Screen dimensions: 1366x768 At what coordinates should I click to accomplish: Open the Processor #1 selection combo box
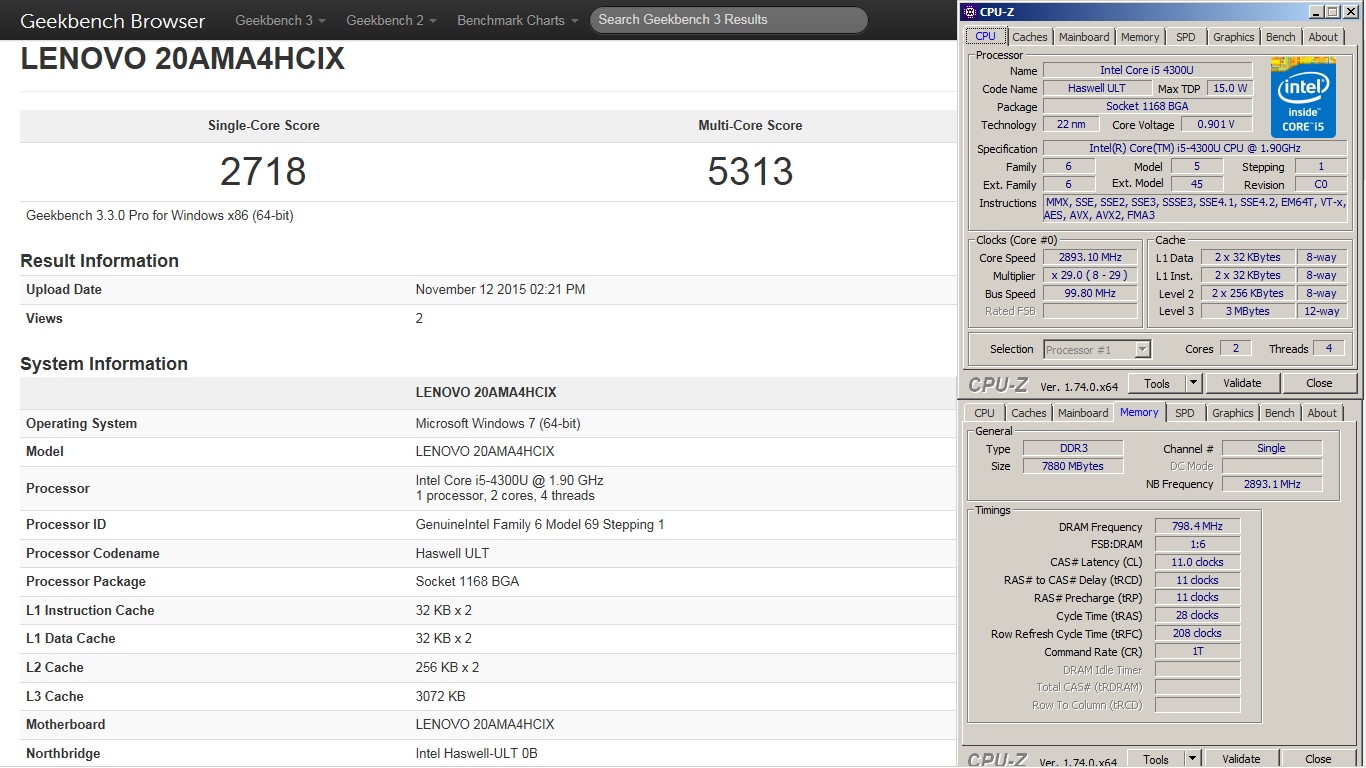click(x=1097, y=349)
